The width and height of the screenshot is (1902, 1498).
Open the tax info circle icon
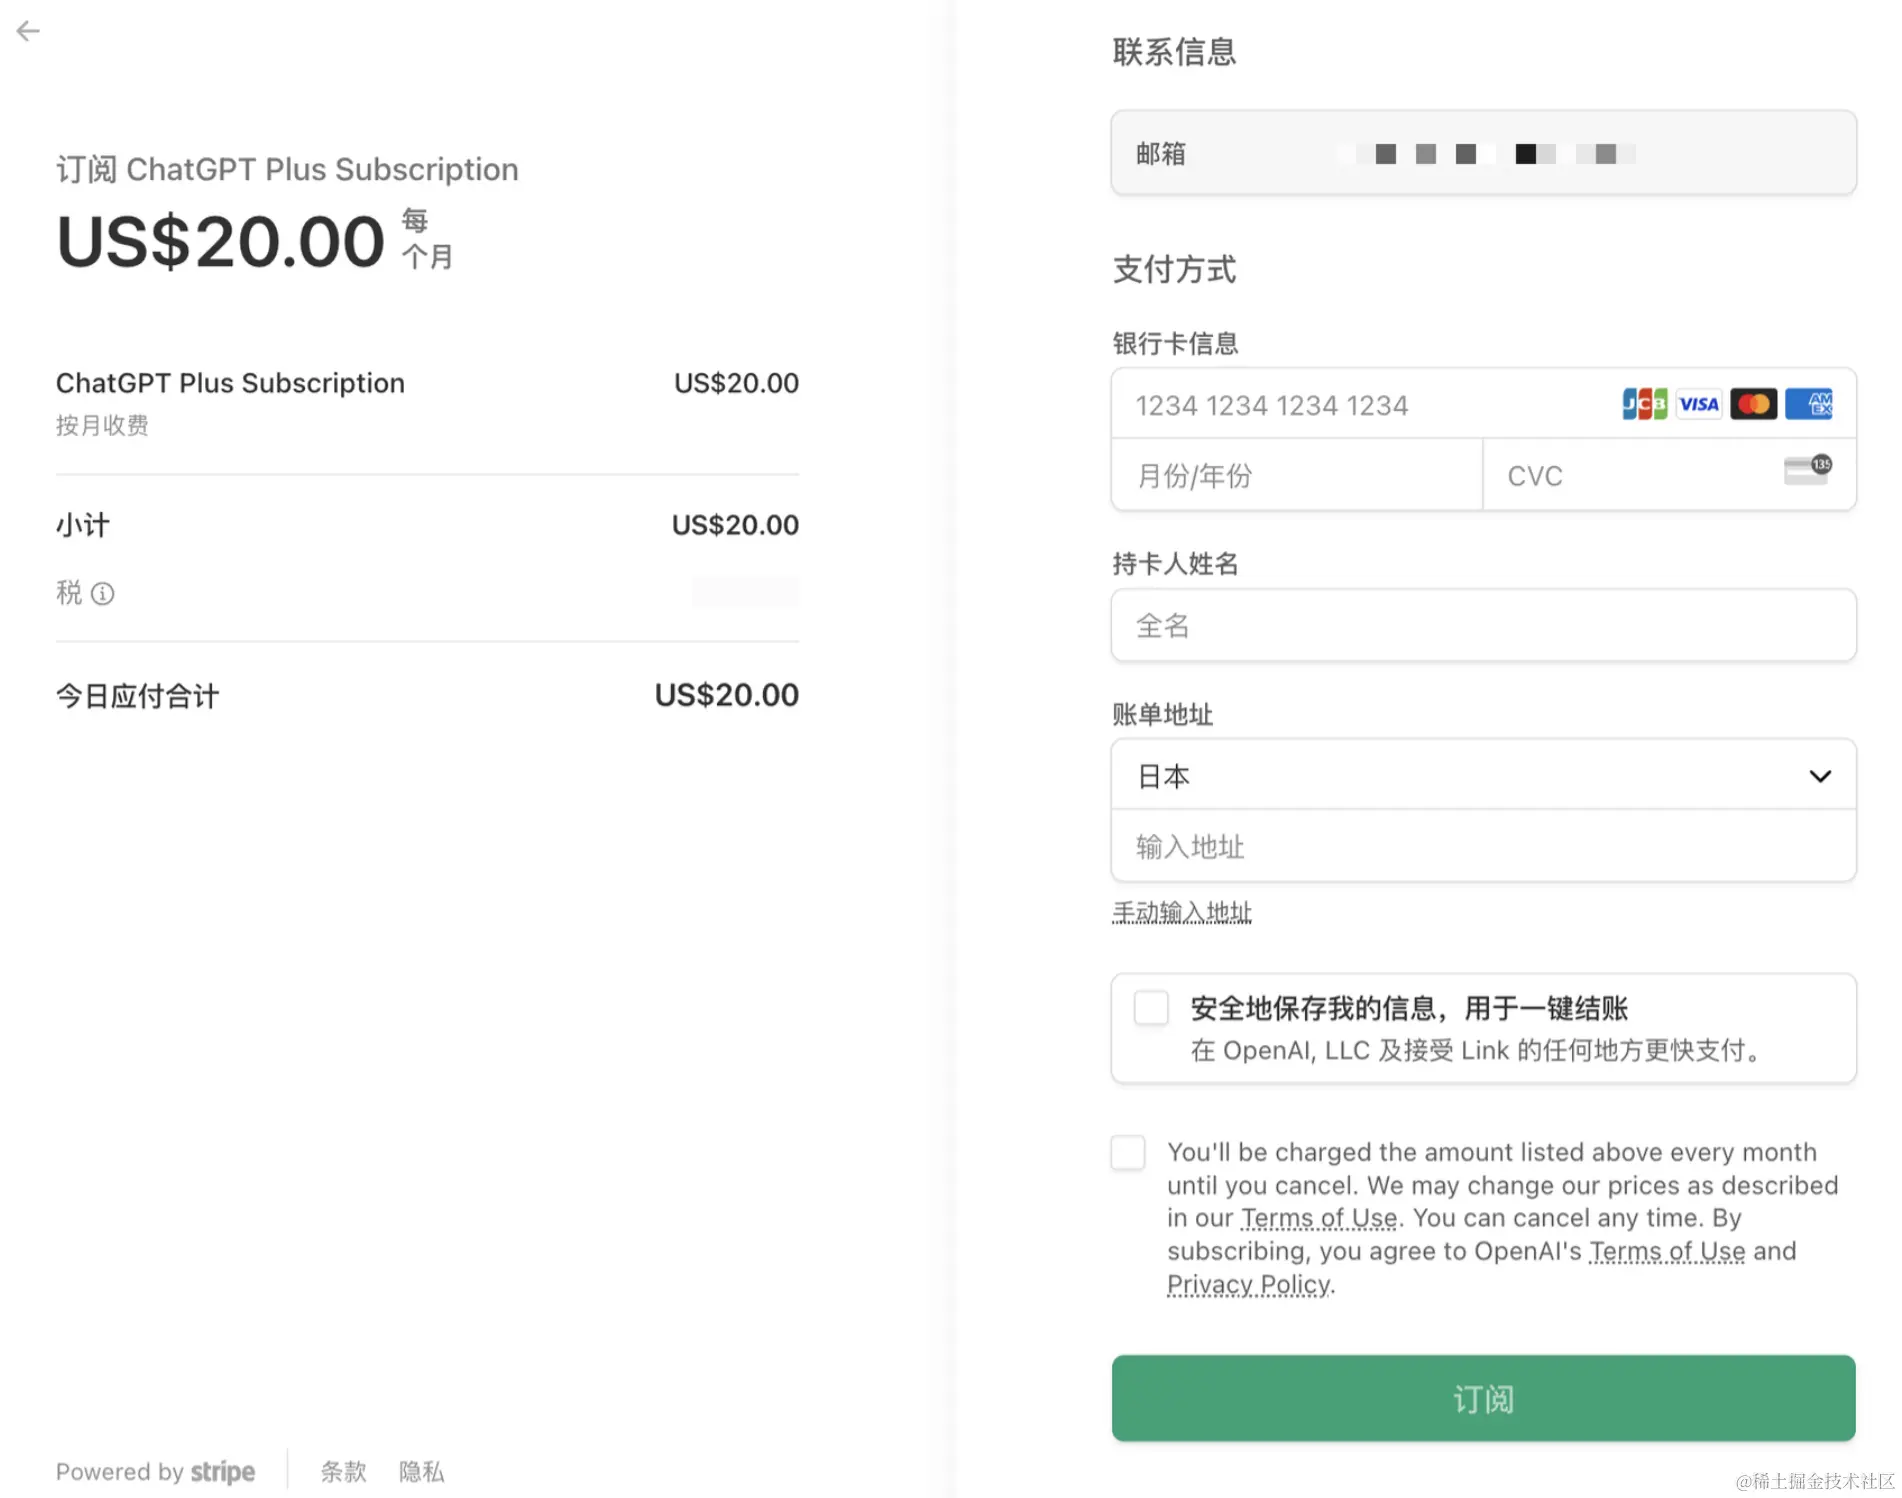click(x=103, y=594)
